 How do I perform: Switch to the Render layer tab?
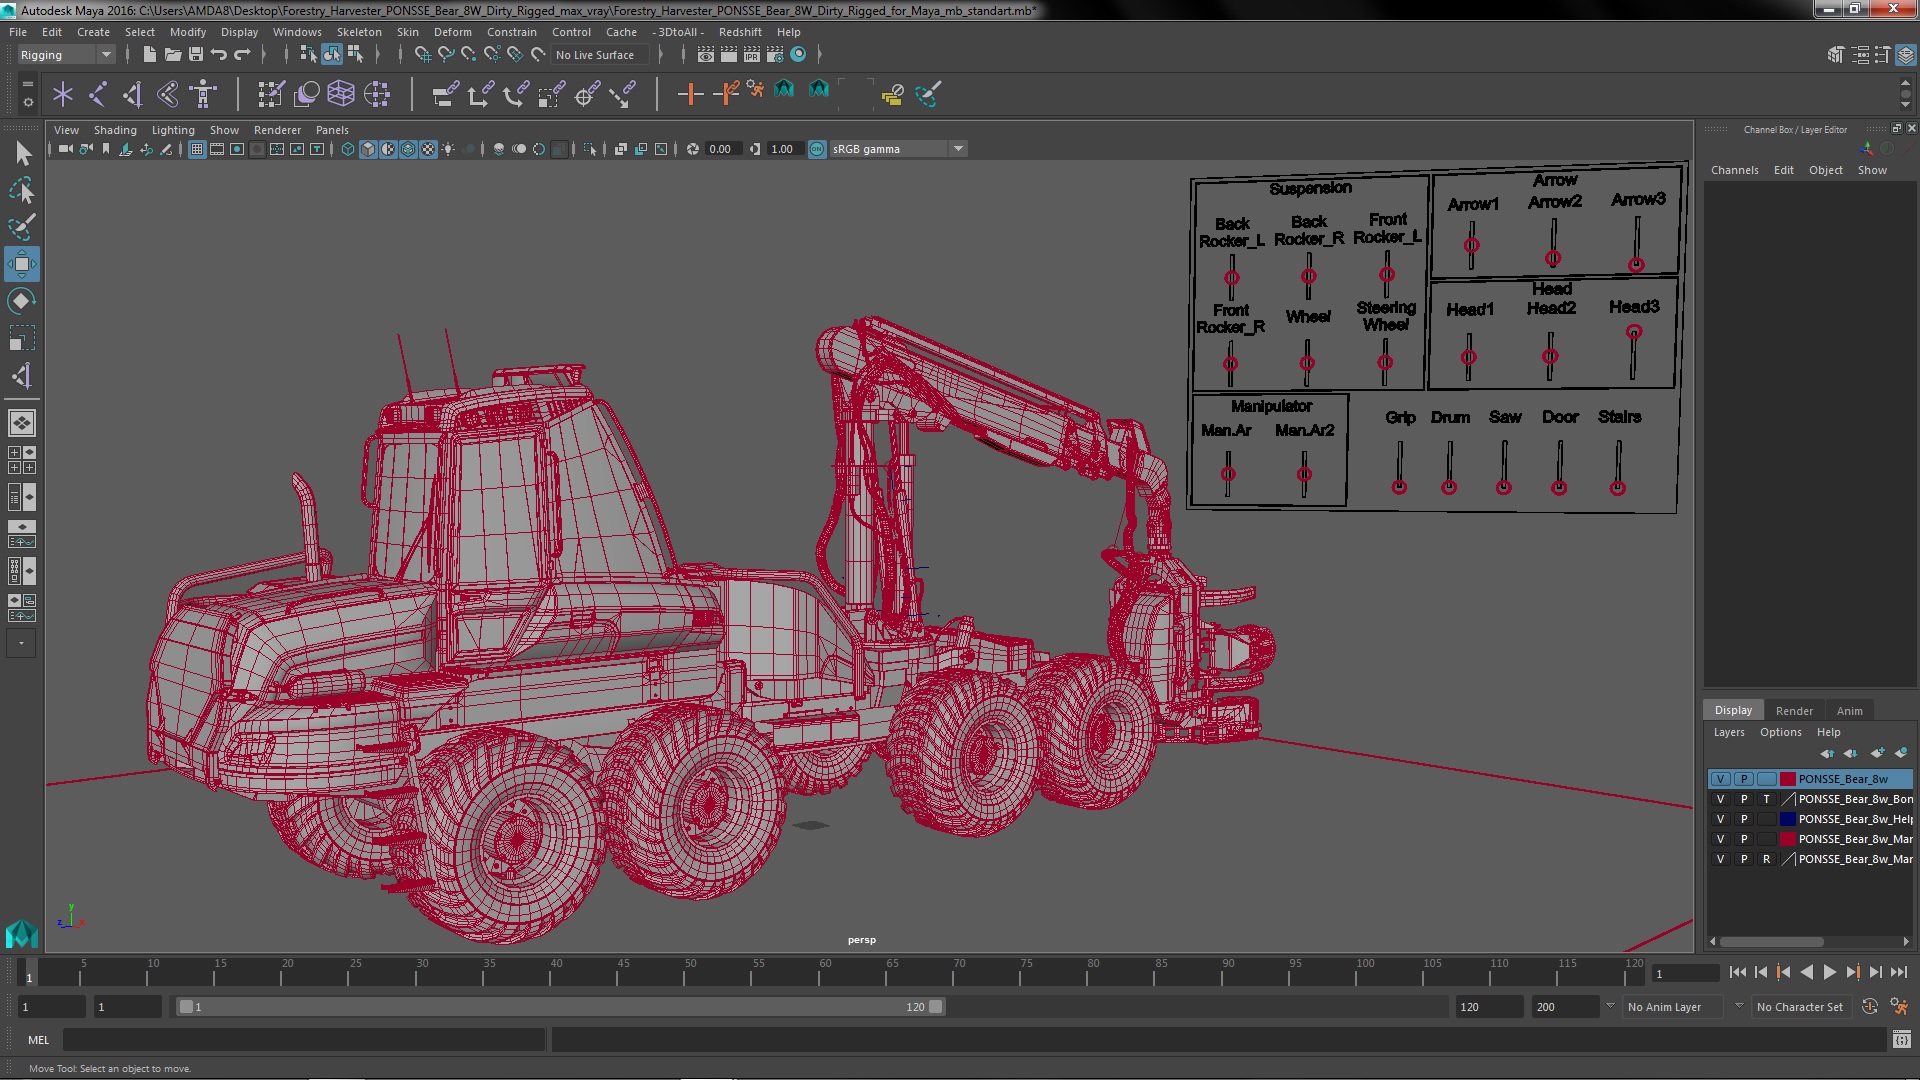(x=1794, y=711)
